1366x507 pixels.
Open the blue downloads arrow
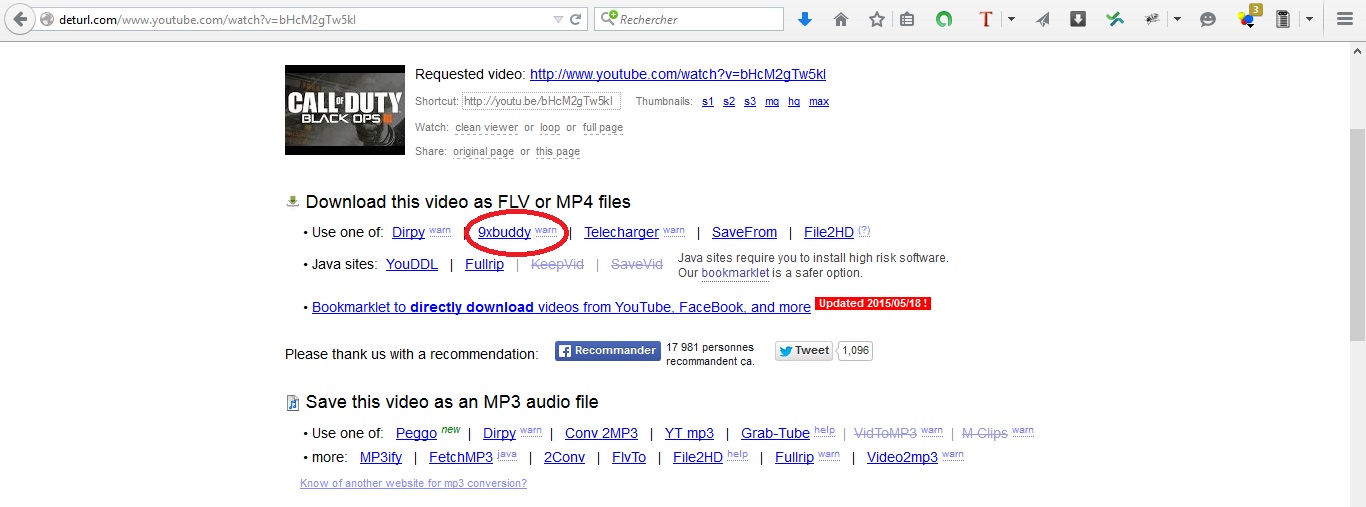tap(805, 19)
